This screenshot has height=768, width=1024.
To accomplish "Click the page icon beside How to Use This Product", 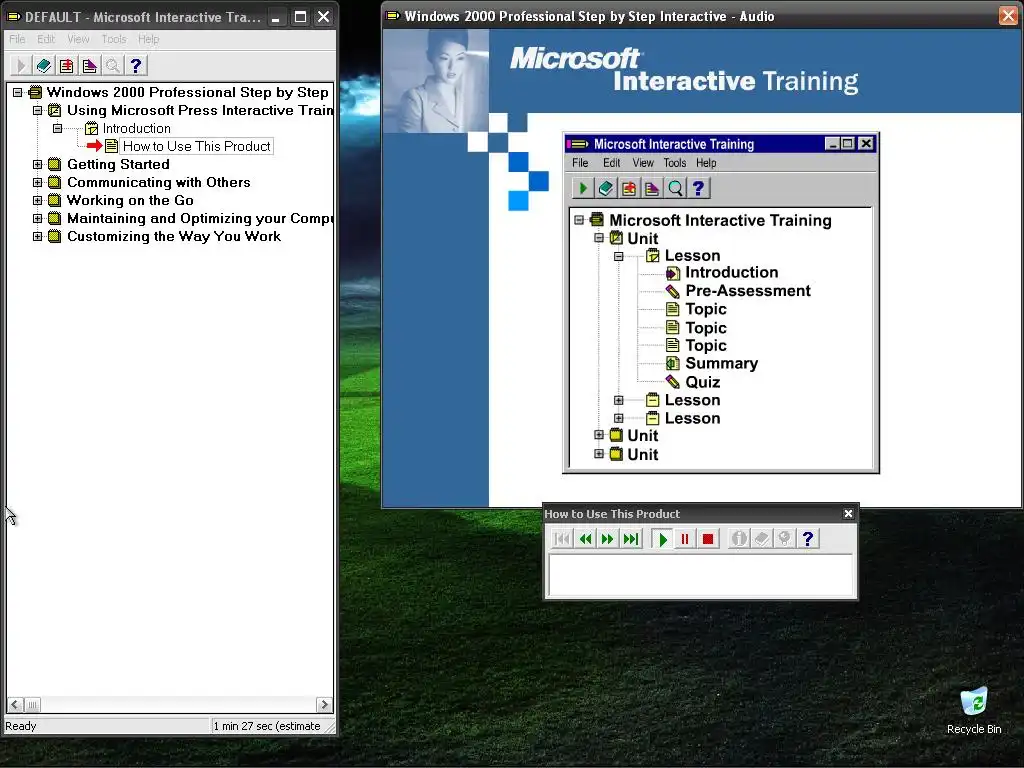I will tap(112, 146).
